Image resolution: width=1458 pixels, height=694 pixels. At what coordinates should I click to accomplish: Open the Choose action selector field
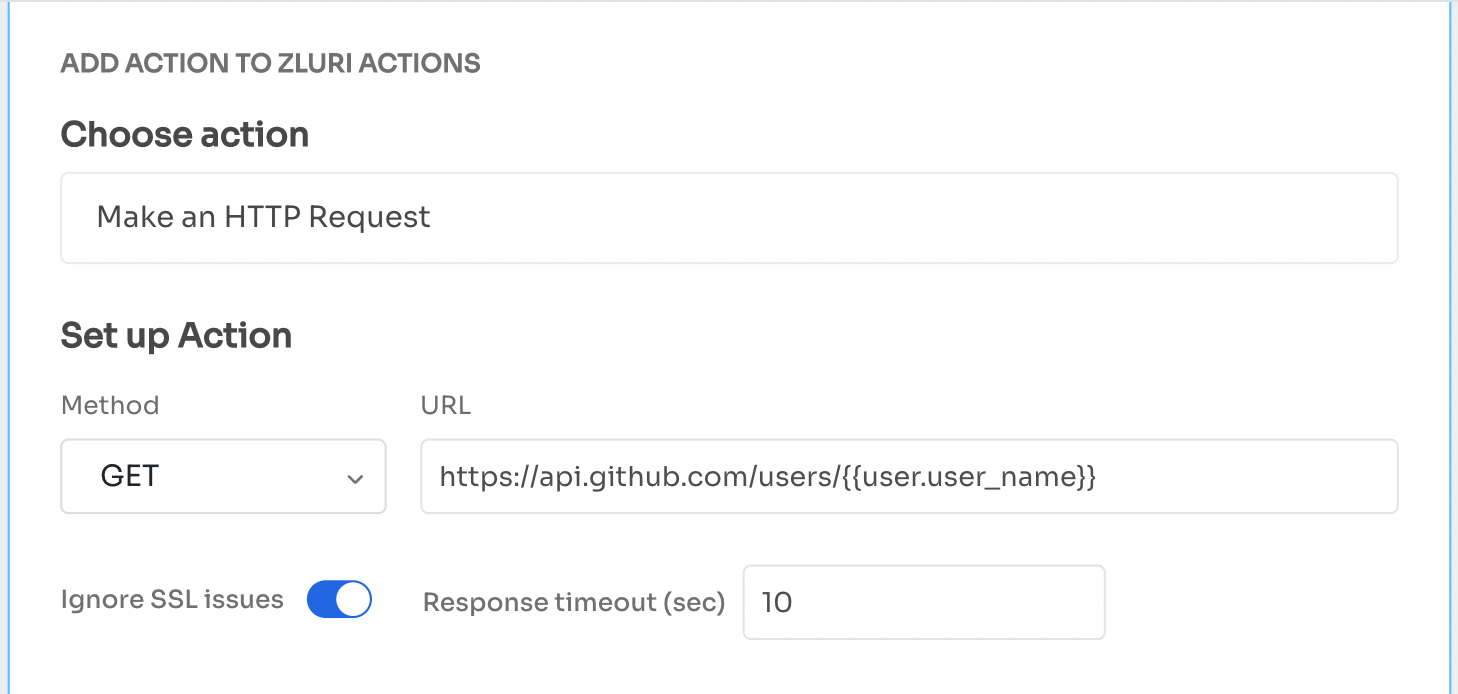point(728,218)
